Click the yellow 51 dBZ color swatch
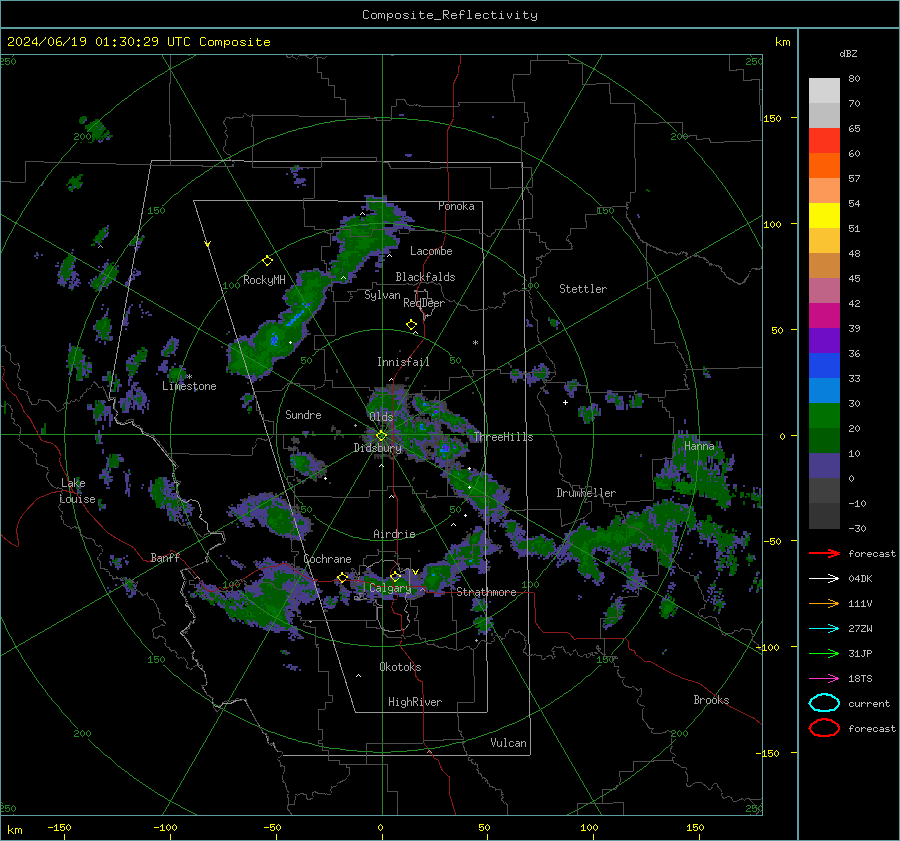Image resolution: width=900 pixels, height=841 pixels. [x=824, y=216]
